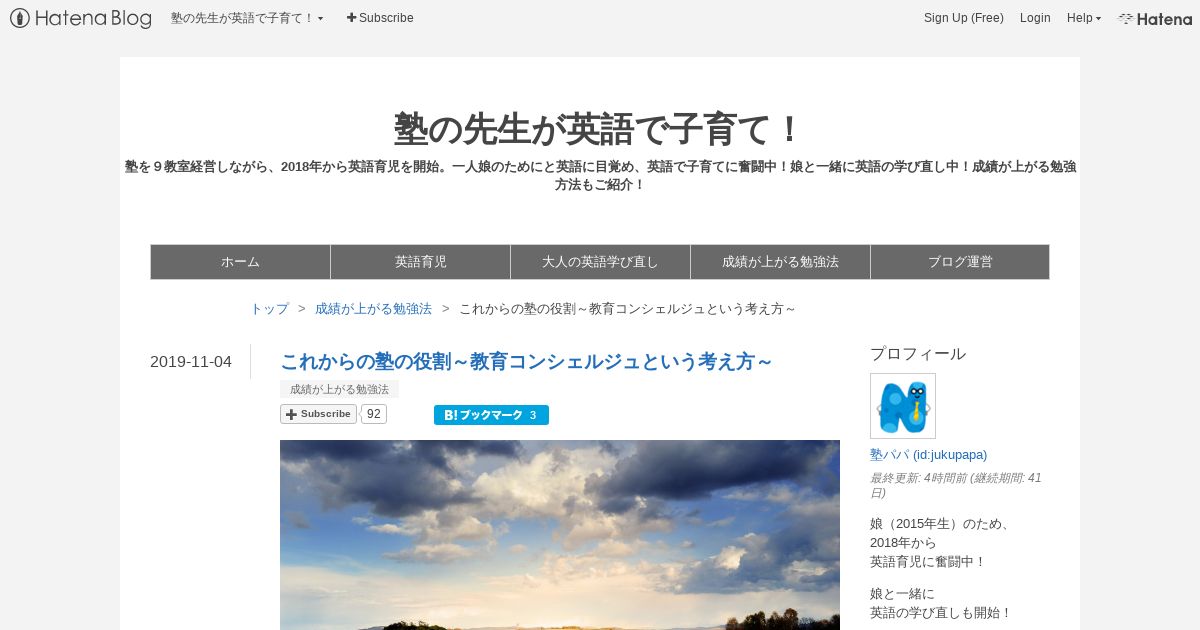
Task: Open the blog name dropdown in header
Action: click(247, 18)
